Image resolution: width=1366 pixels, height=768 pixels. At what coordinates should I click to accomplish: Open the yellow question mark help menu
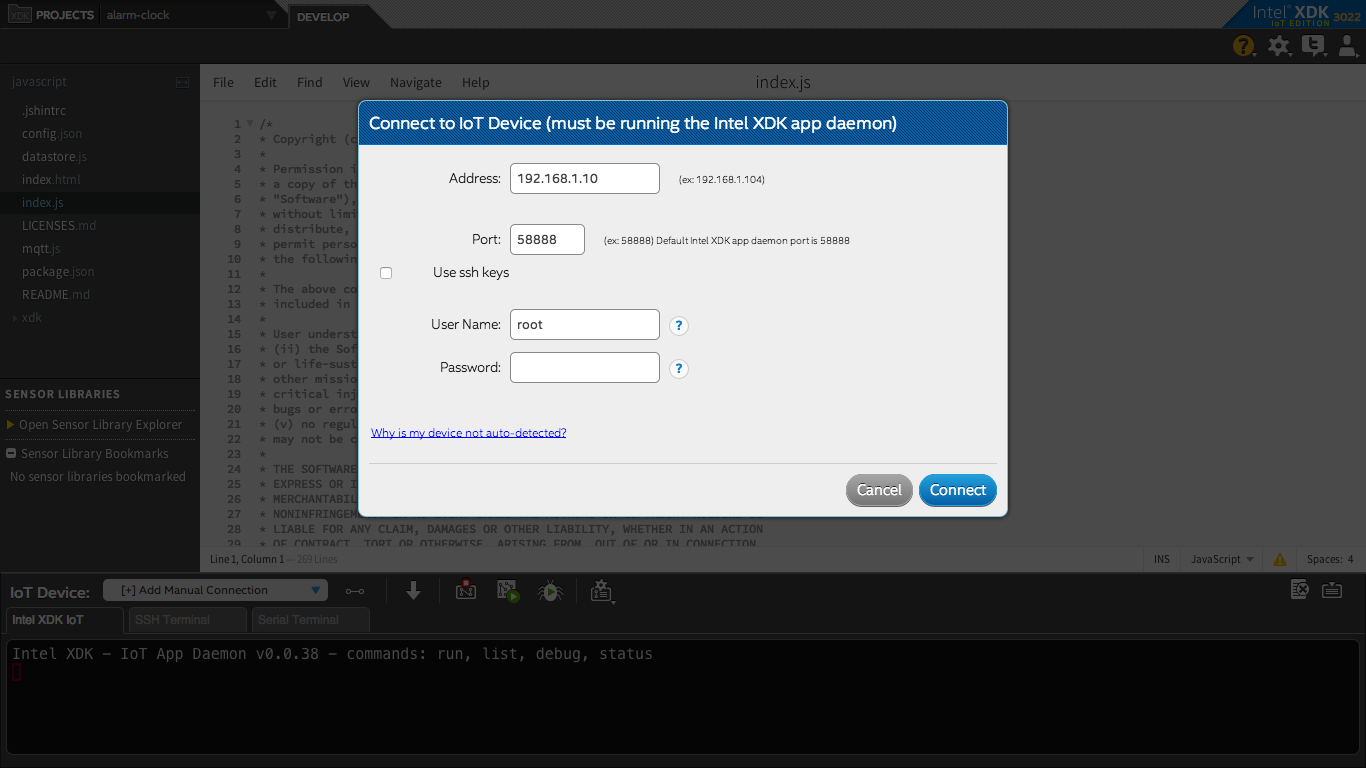coord(1243,45)
